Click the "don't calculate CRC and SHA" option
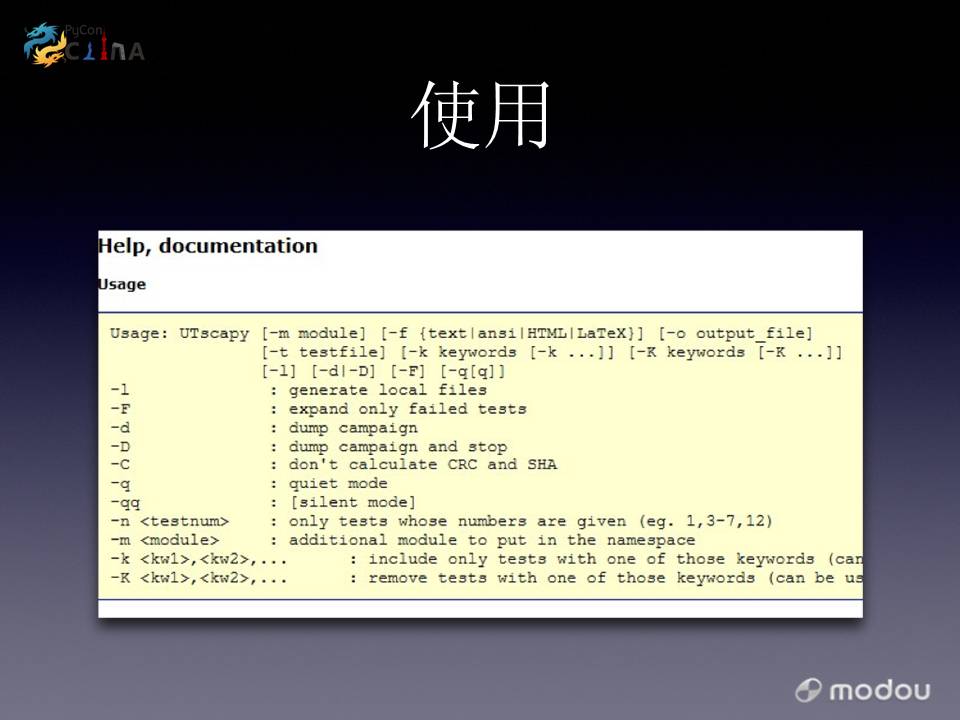 point(422,465)
